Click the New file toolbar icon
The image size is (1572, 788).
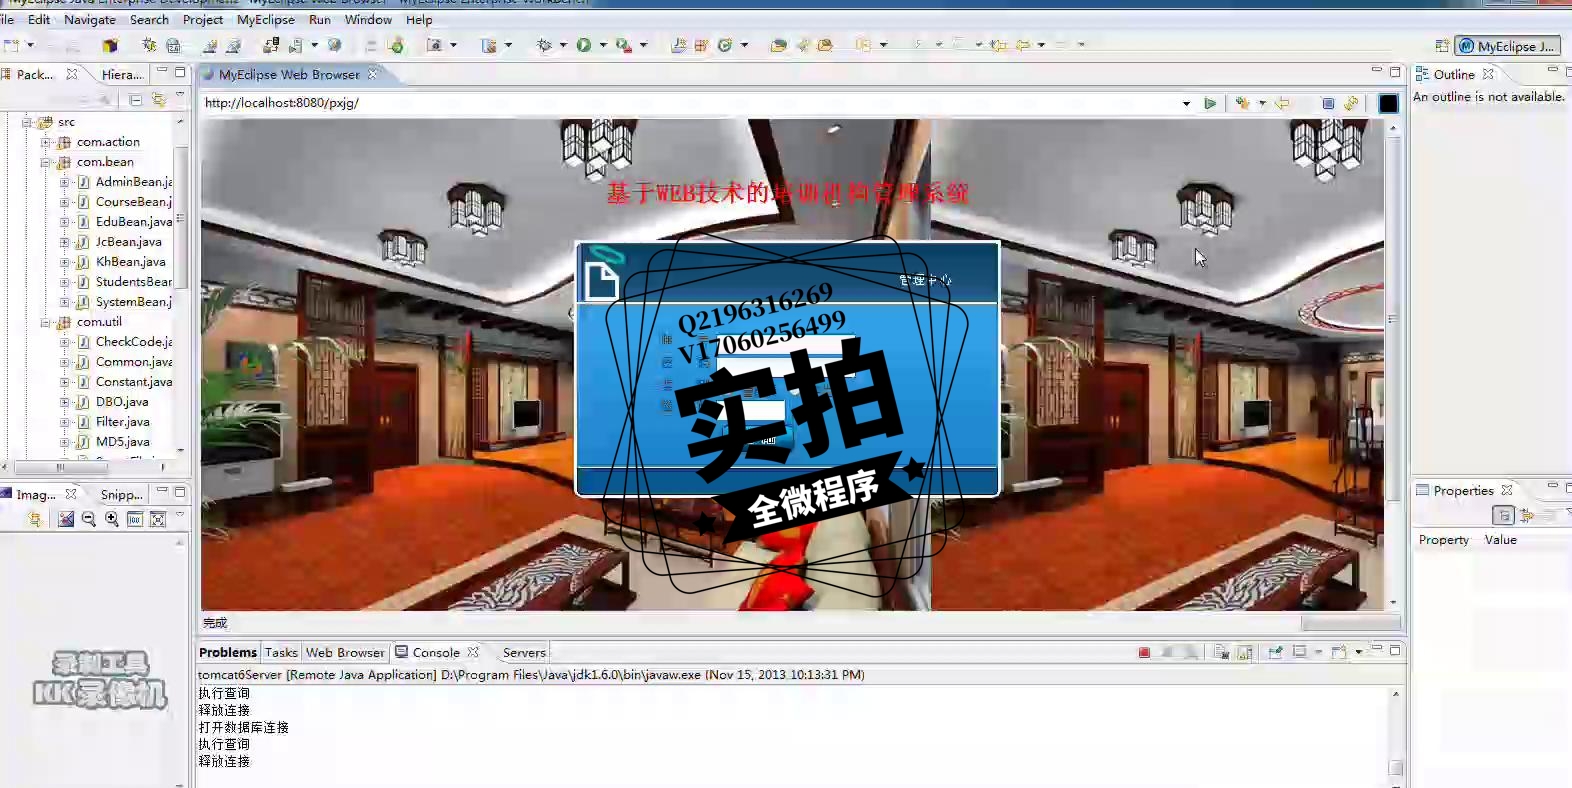click(11, 45)
